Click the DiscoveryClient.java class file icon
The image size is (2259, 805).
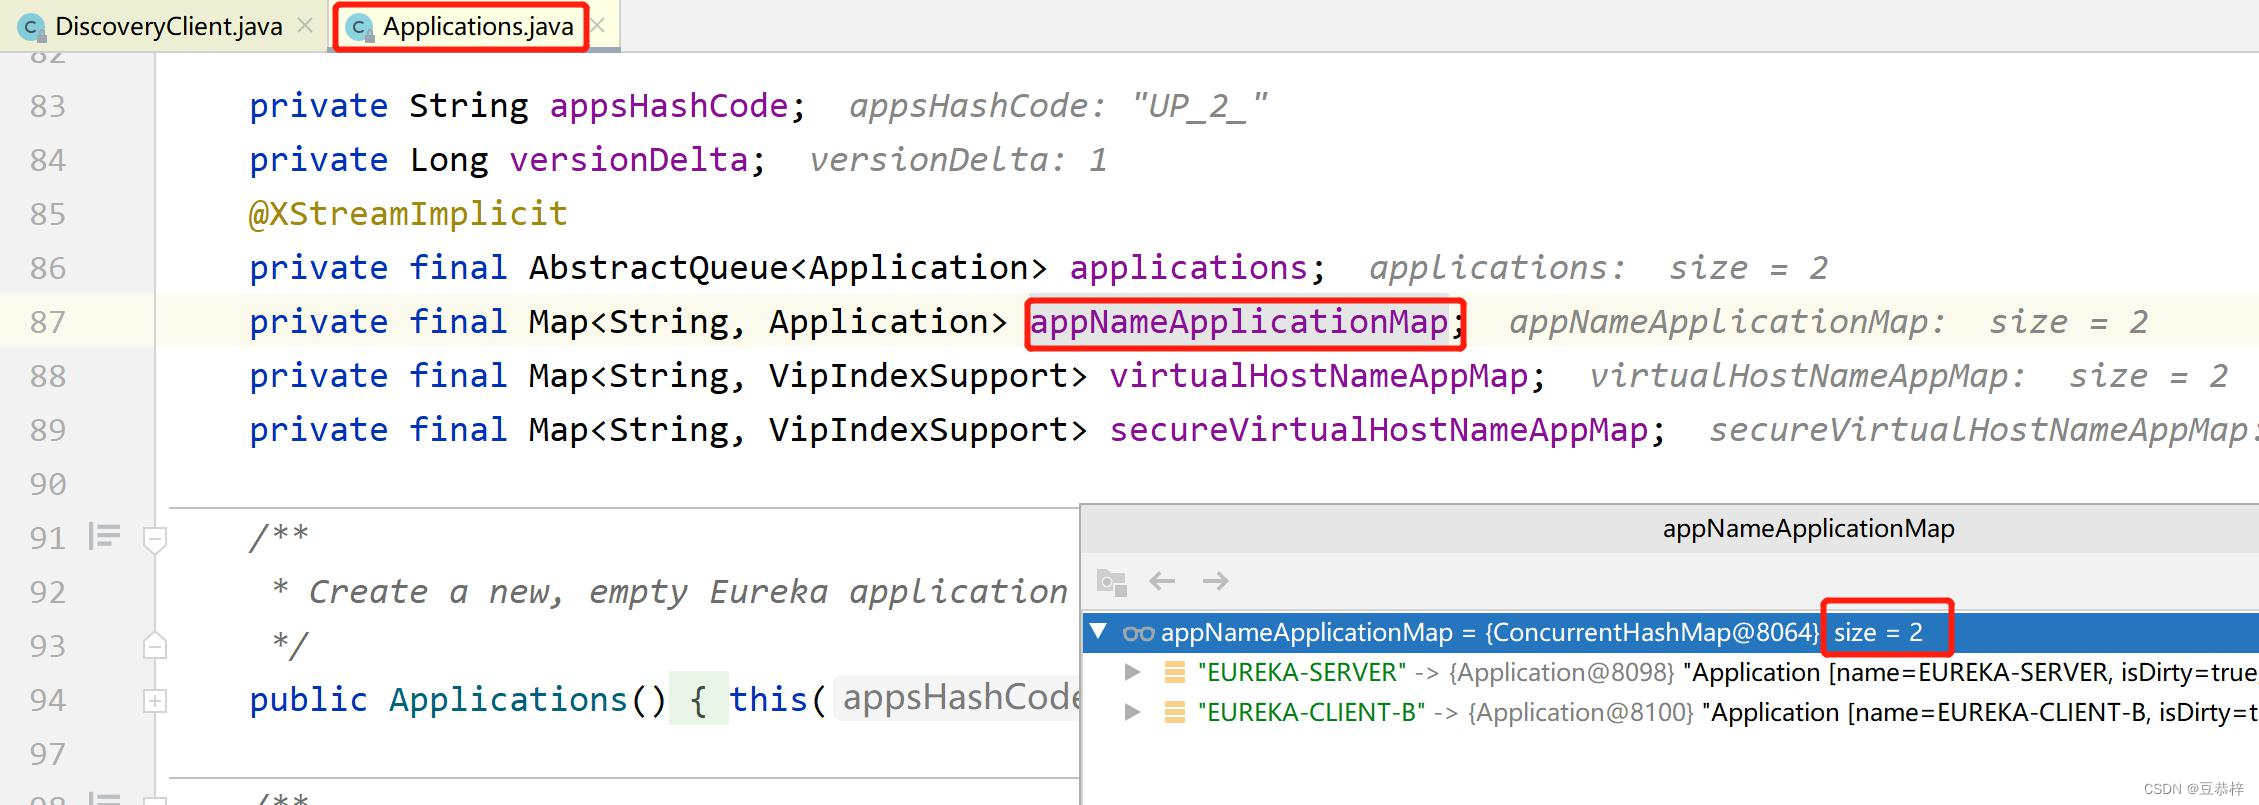tap(32, 28)
